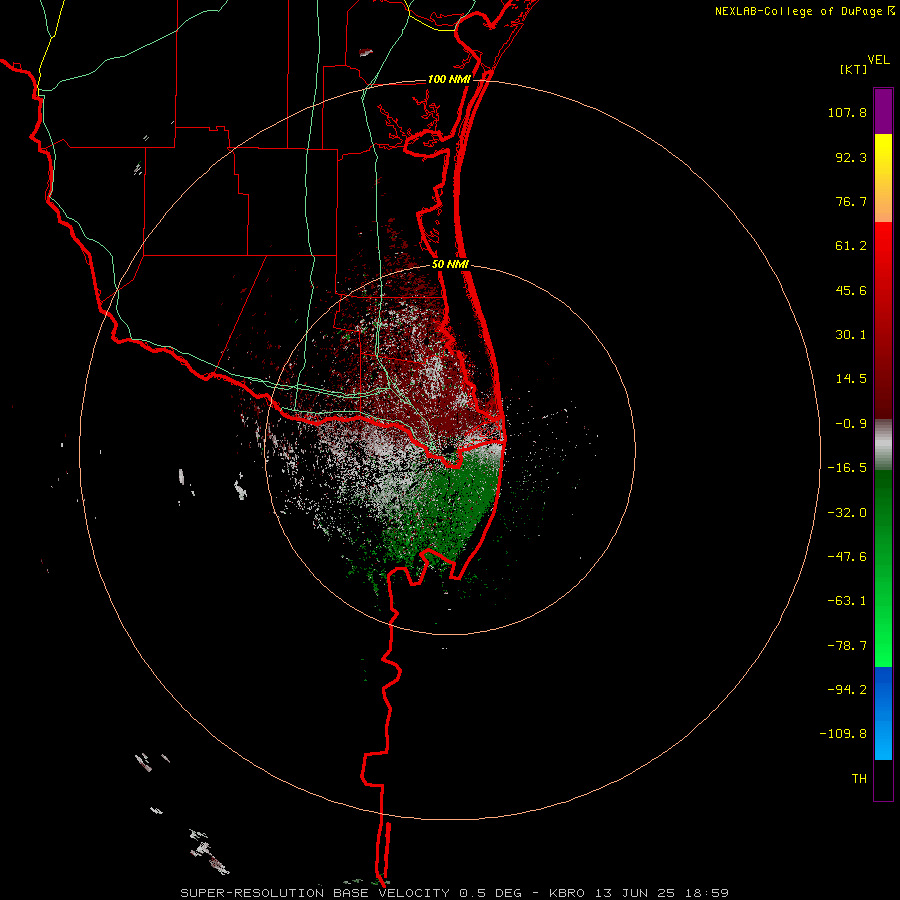900x900 pixels.
Task: Click the blue segment of the velocity color bar
Action: click(x=883, y=713)
